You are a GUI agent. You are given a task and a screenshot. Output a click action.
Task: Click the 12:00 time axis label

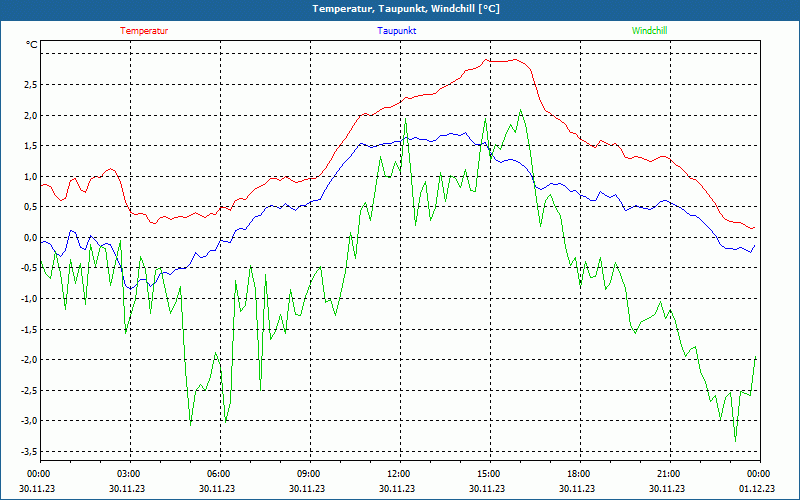coord(398,474)
